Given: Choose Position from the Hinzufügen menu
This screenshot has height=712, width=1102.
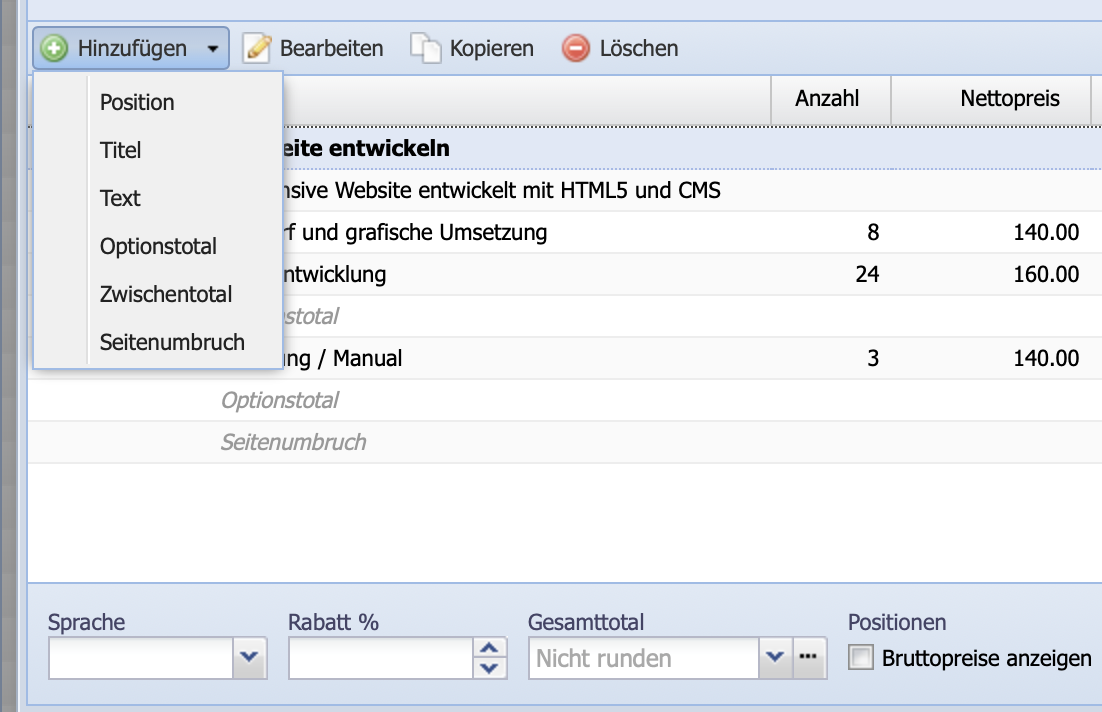Looking at the screenshot, I should pyautogui.click(x=136, y=102).
